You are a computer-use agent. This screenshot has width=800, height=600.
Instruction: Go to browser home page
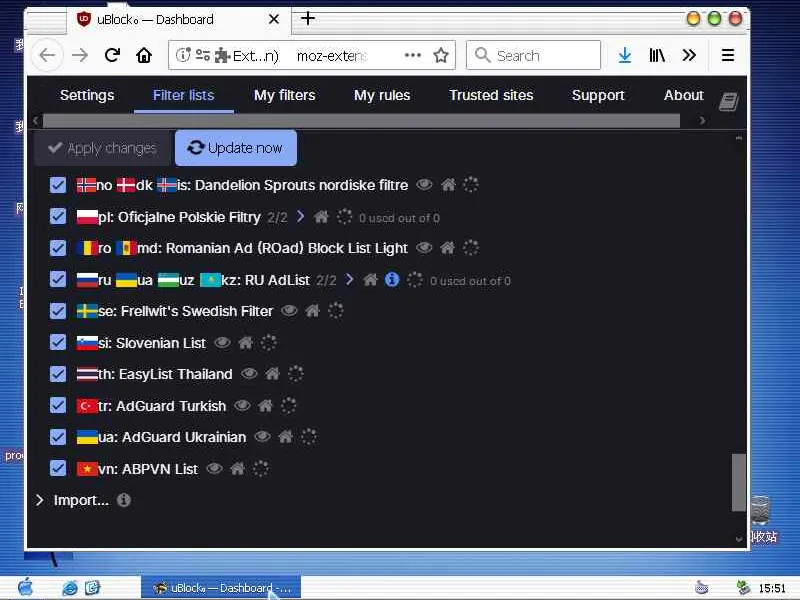point(144,55)
